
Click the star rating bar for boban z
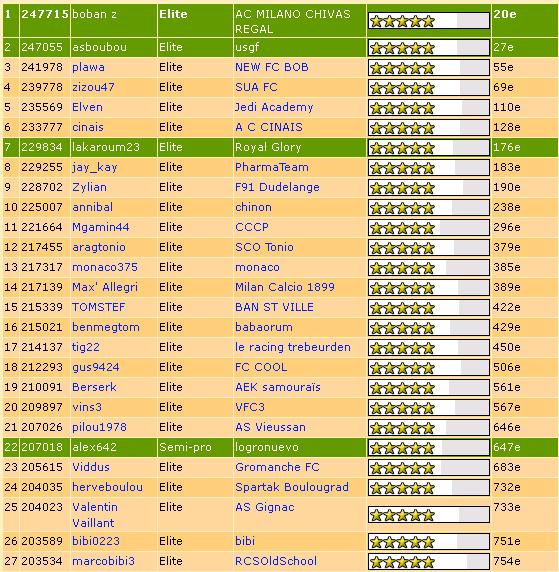click(x=429, y=21)
